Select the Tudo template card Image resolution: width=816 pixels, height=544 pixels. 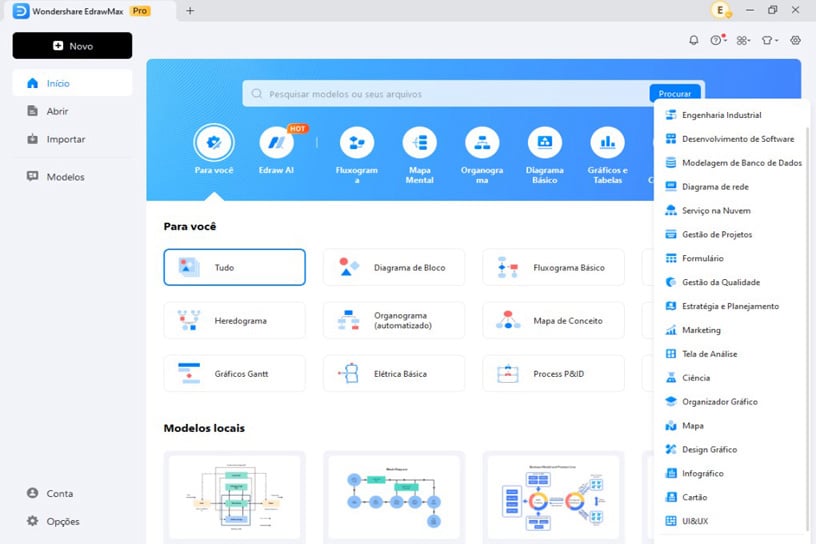click(234, 267)
